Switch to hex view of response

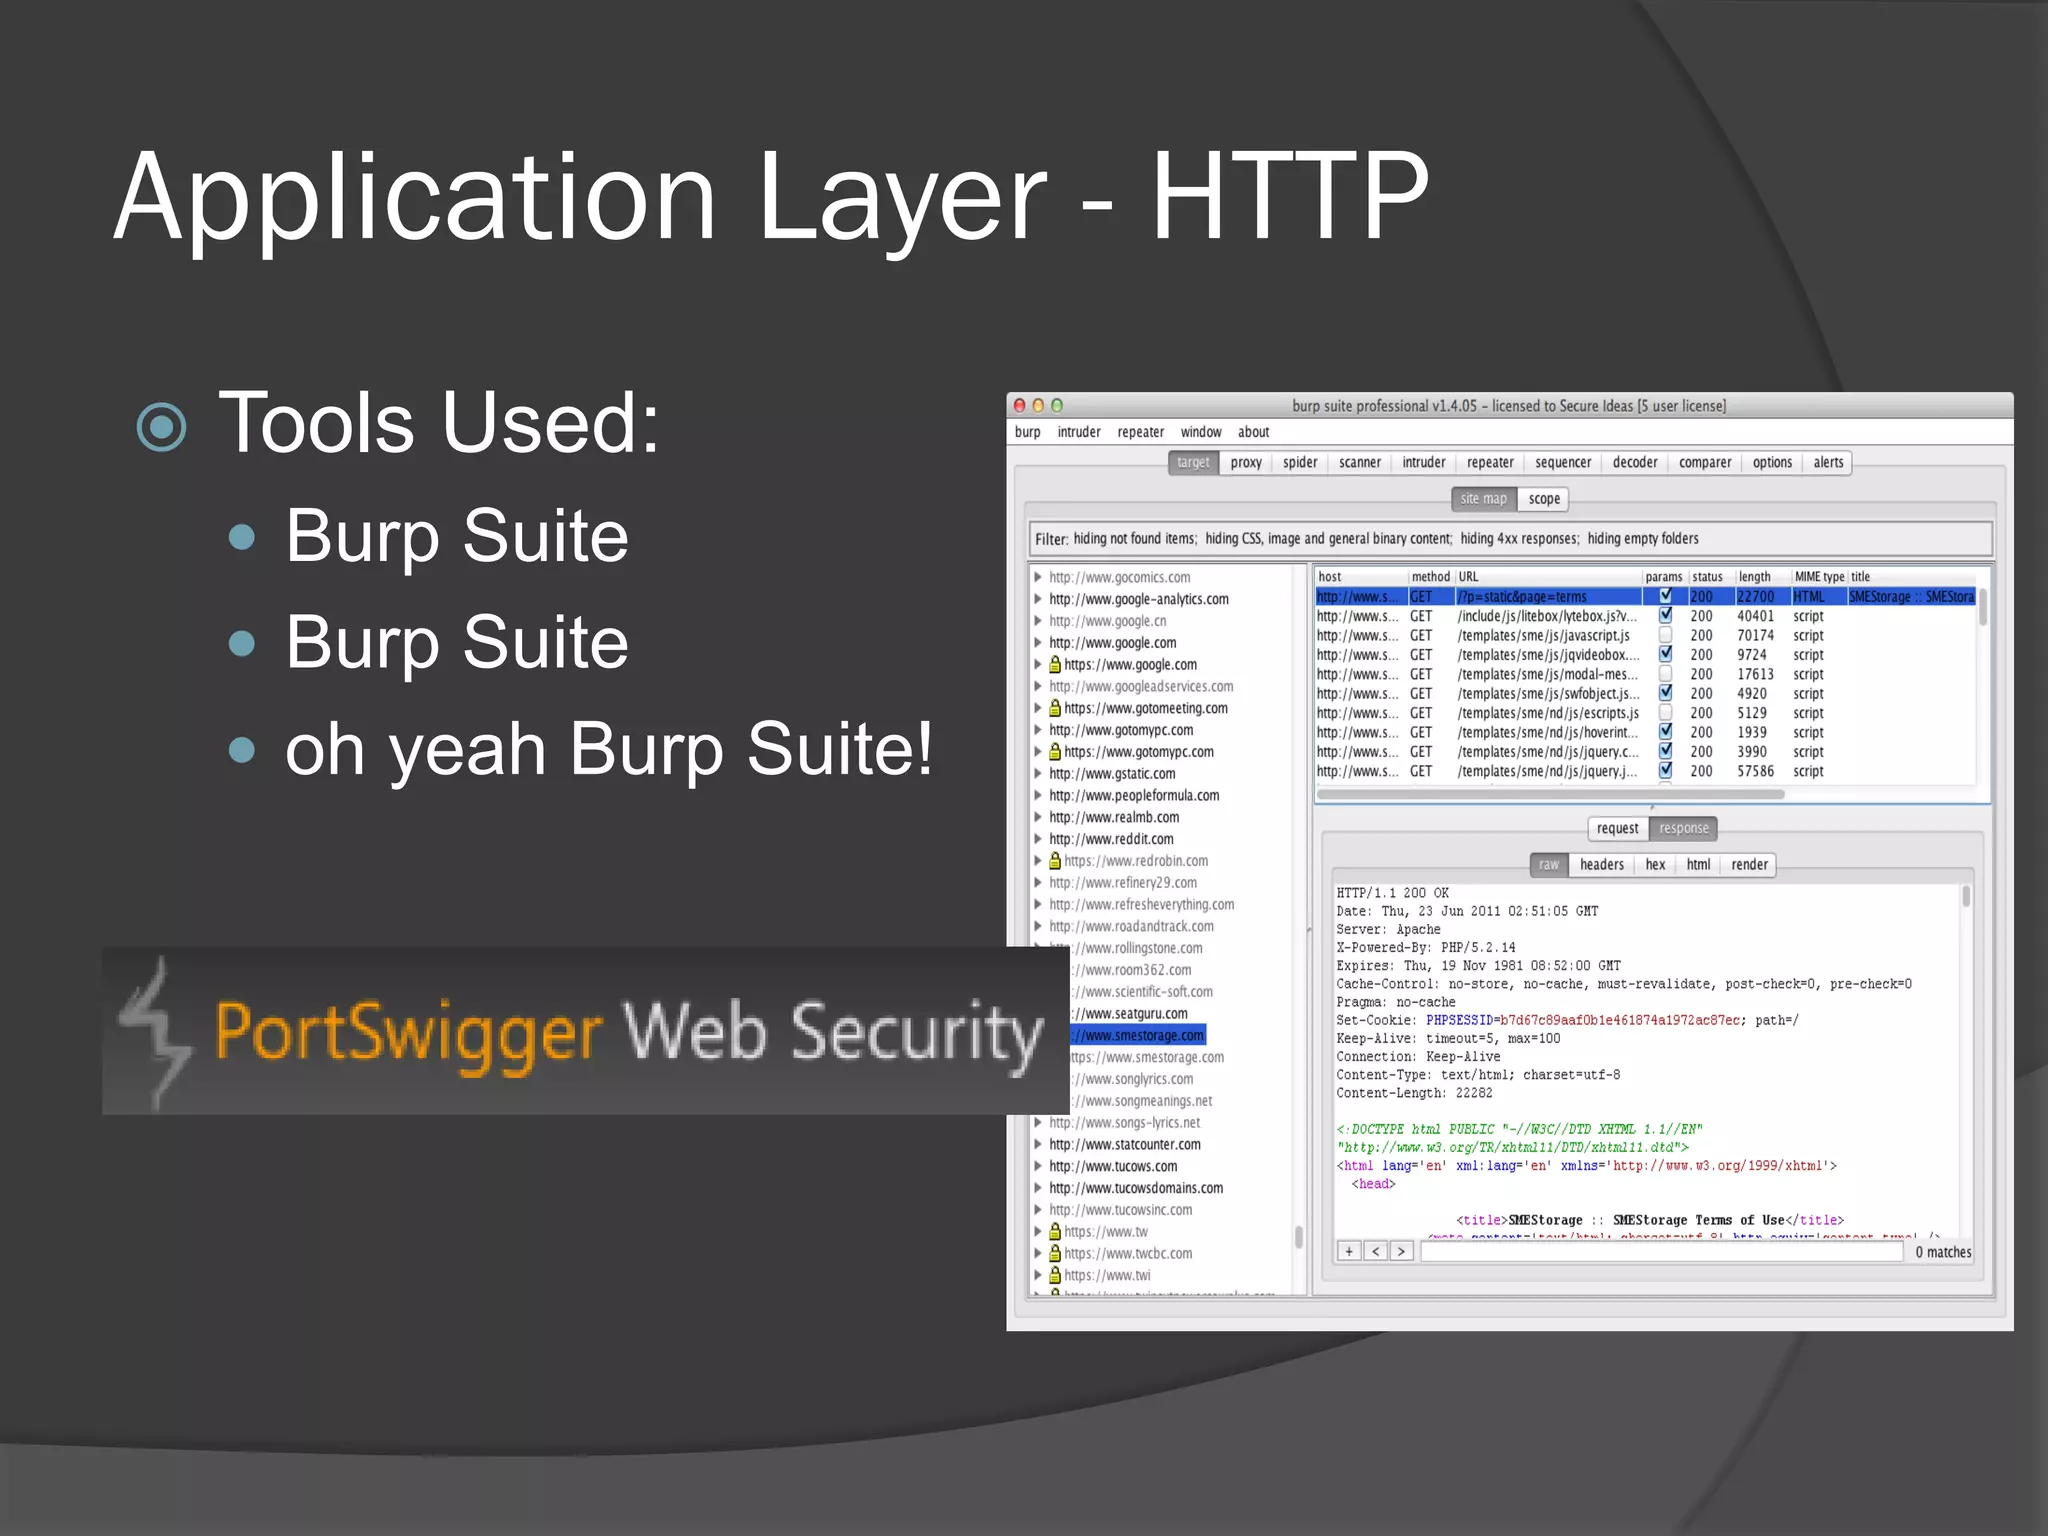tap(1655, 864)
